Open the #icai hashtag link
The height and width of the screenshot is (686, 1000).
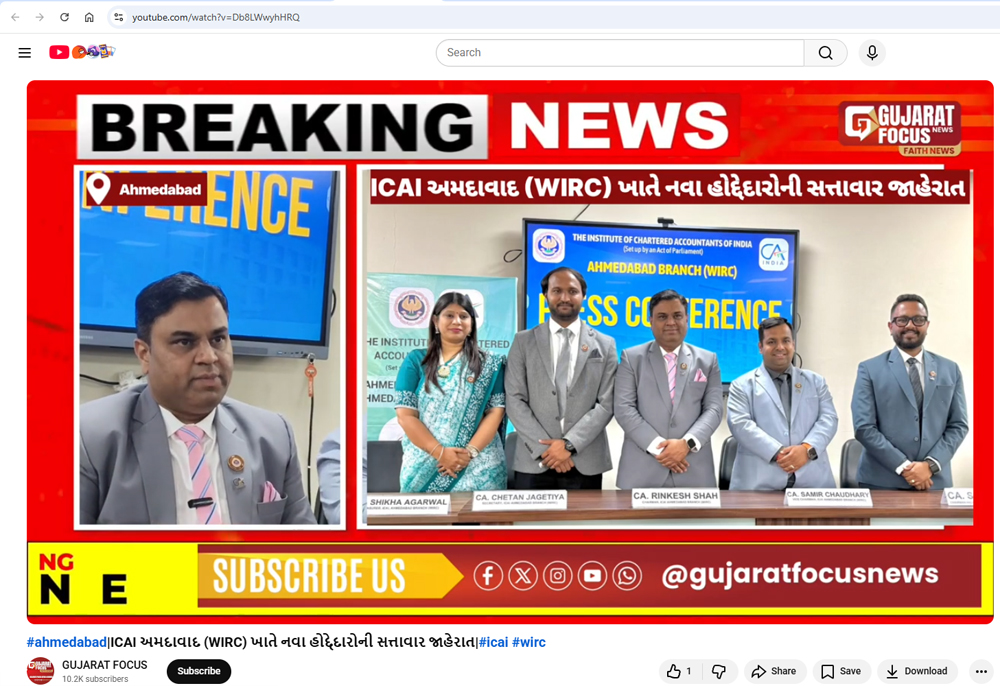click(x=493, y=642)
